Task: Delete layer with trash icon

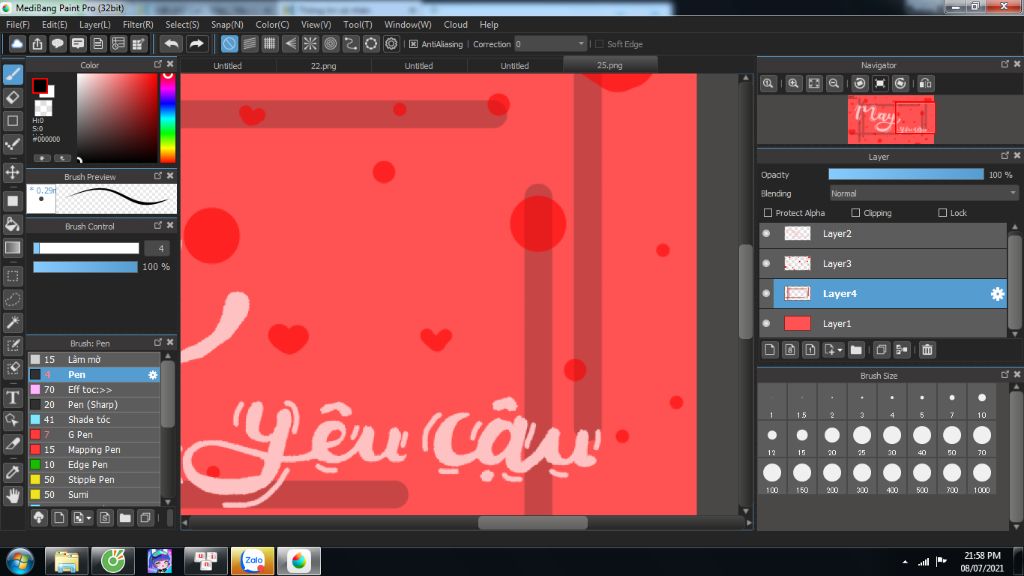Action: (x=927, y=350)
